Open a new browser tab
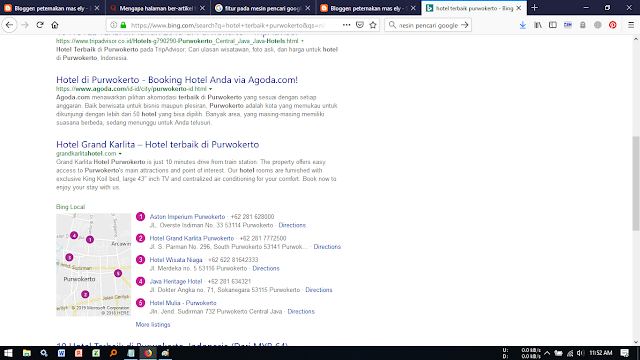The width and height of the screenshot is (640, 360). point(534,8)
